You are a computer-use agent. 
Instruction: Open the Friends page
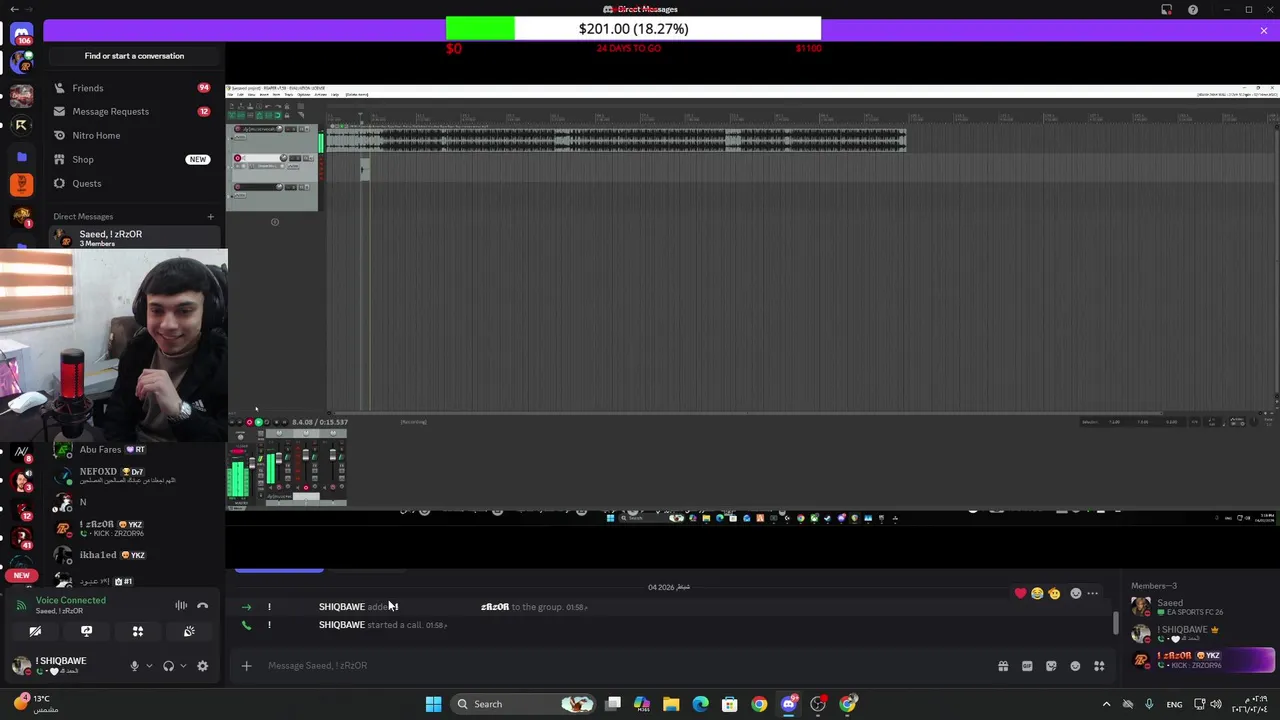tap(133, 88)
